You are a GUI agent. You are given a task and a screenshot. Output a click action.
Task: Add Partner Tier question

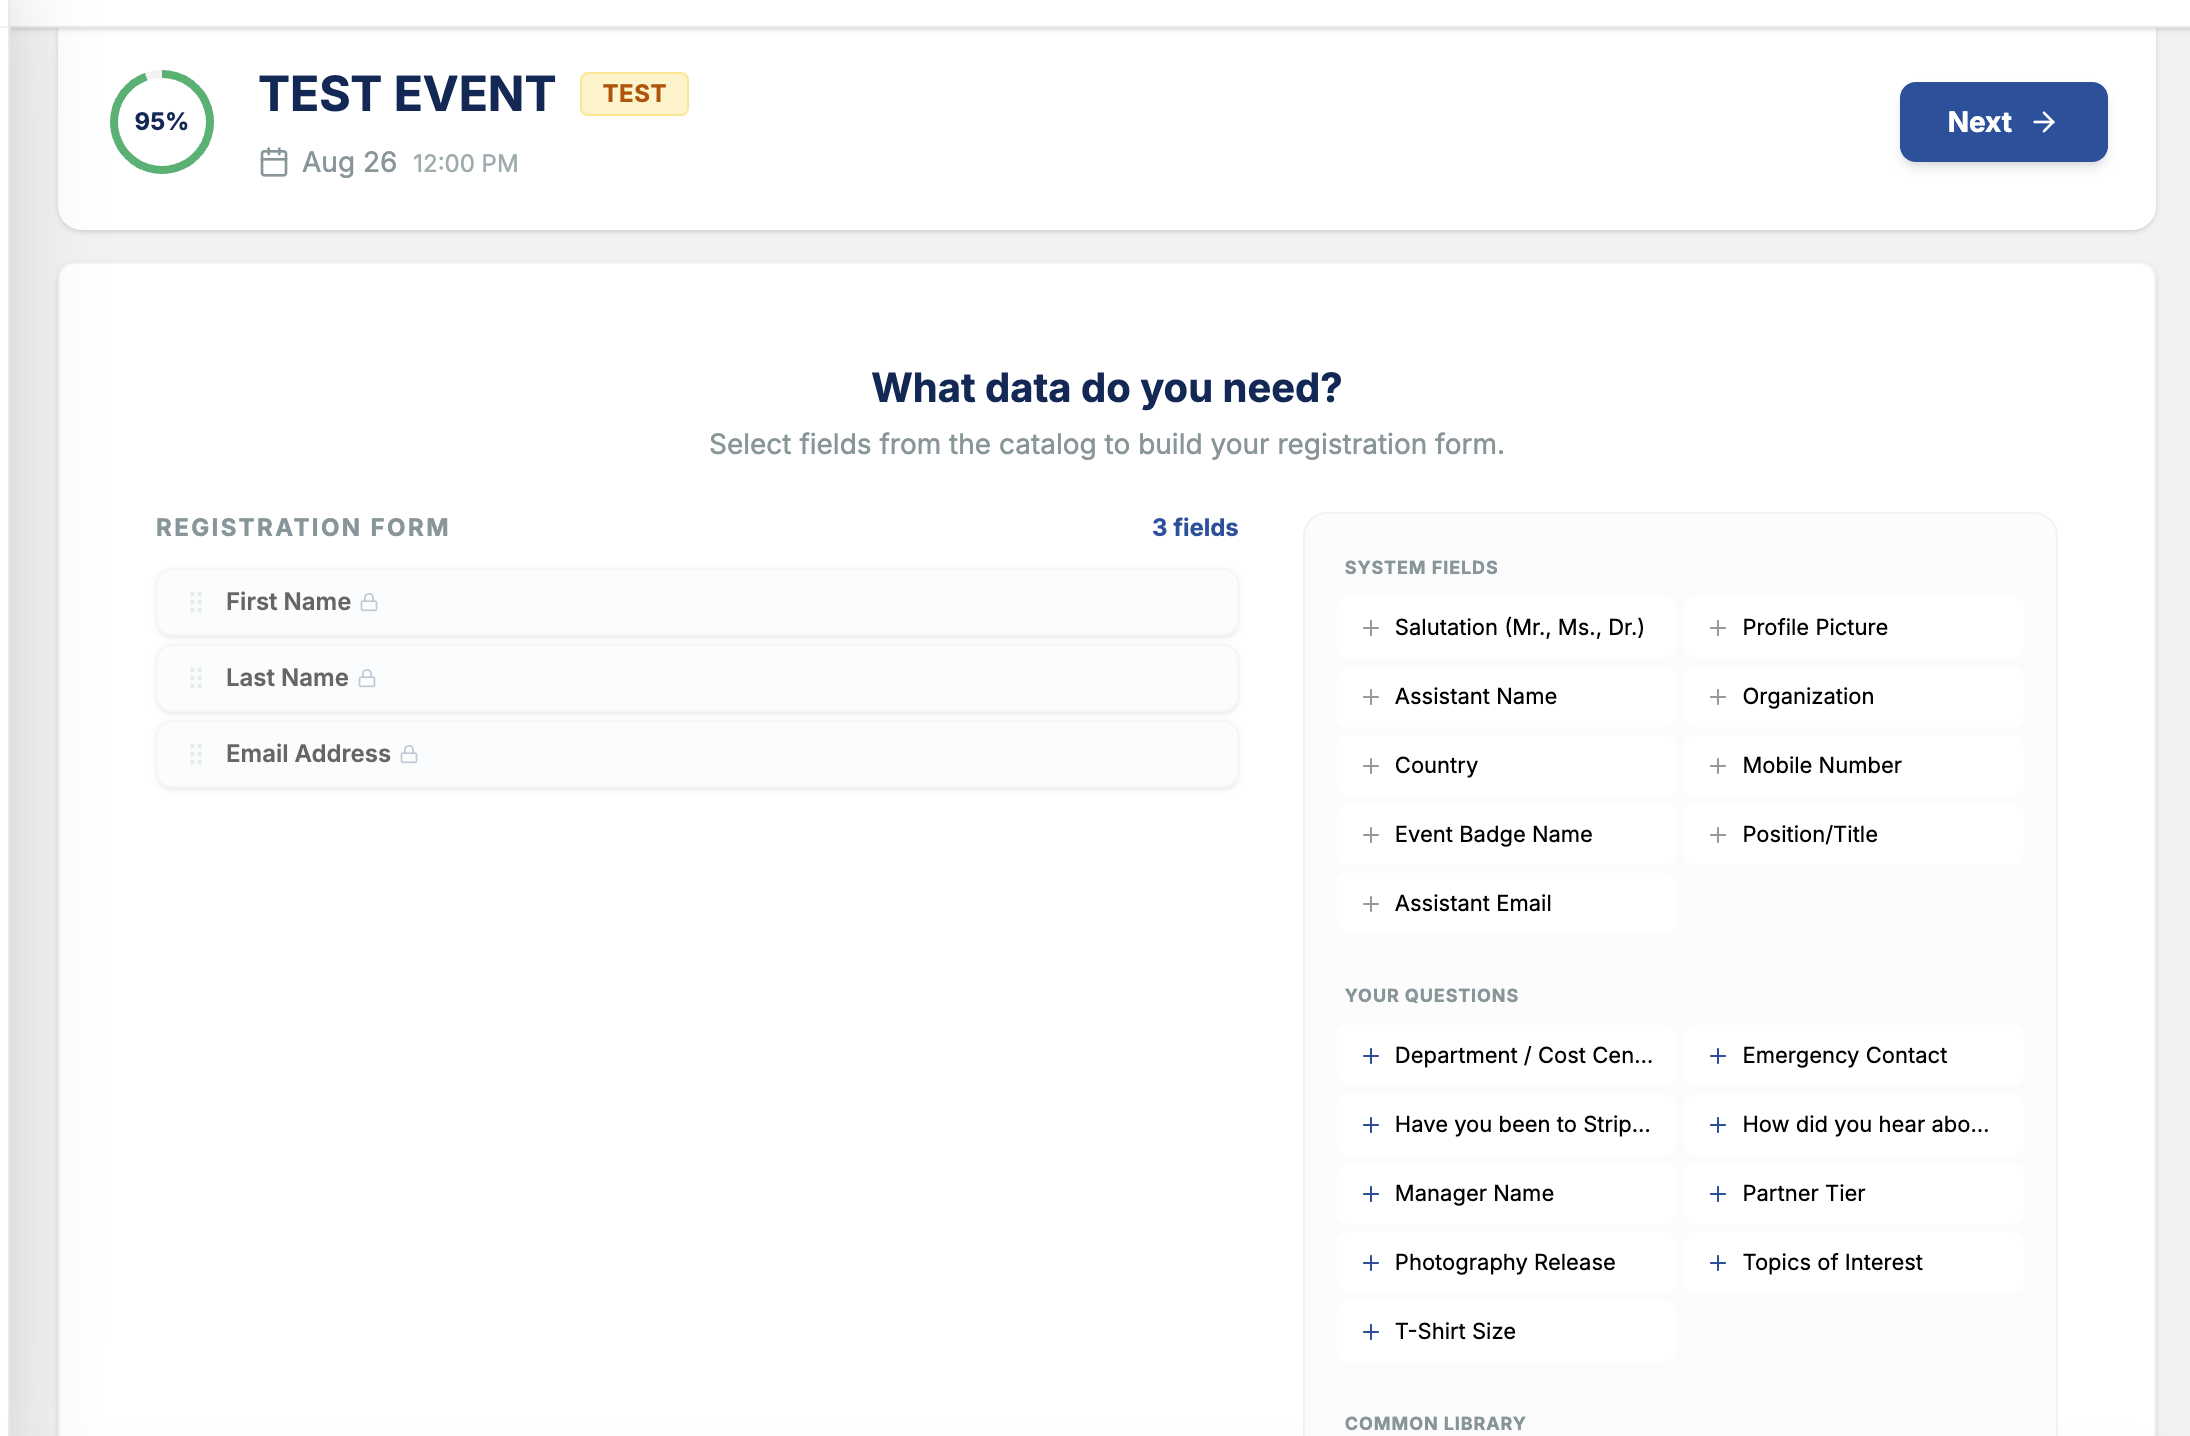pos(1854,1194)
